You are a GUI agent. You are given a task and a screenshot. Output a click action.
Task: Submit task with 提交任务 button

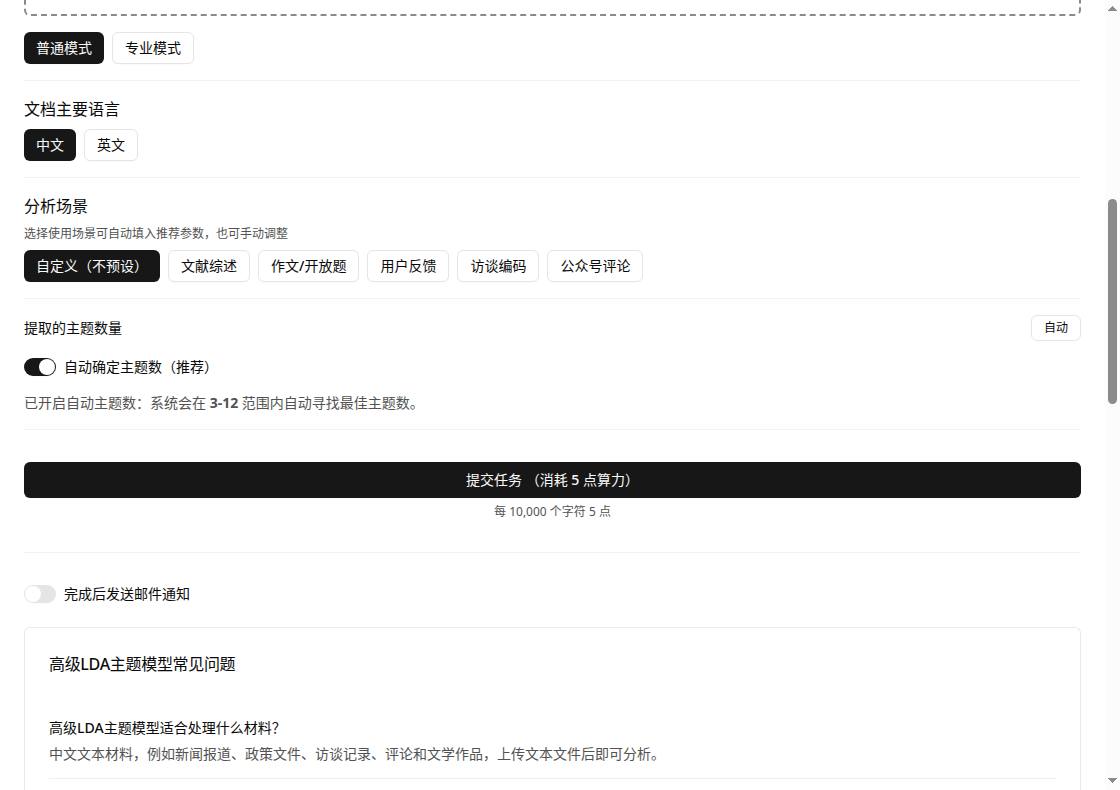[x=552, y=480]
